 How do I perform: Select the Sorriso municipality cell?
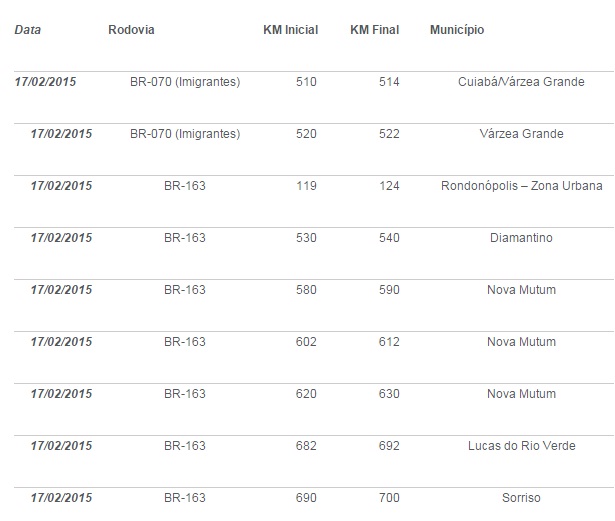coord(521,498)
